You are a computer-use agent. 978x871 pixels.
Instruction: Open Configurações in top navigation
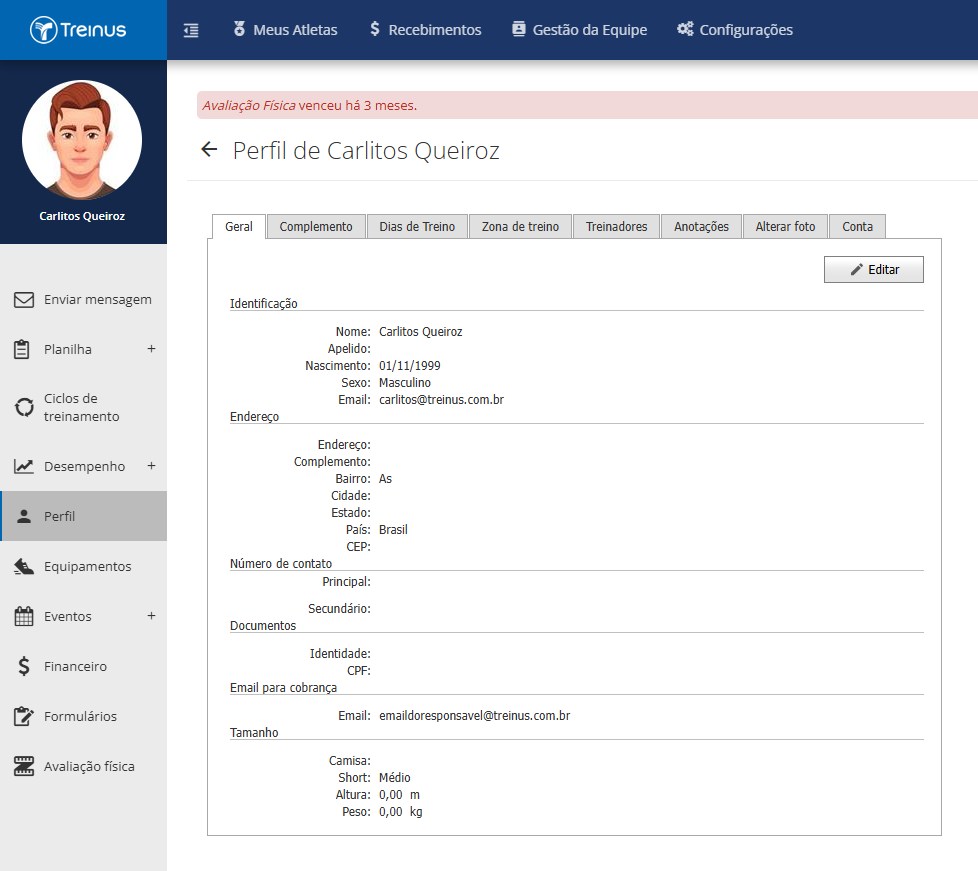pos(735,30)
